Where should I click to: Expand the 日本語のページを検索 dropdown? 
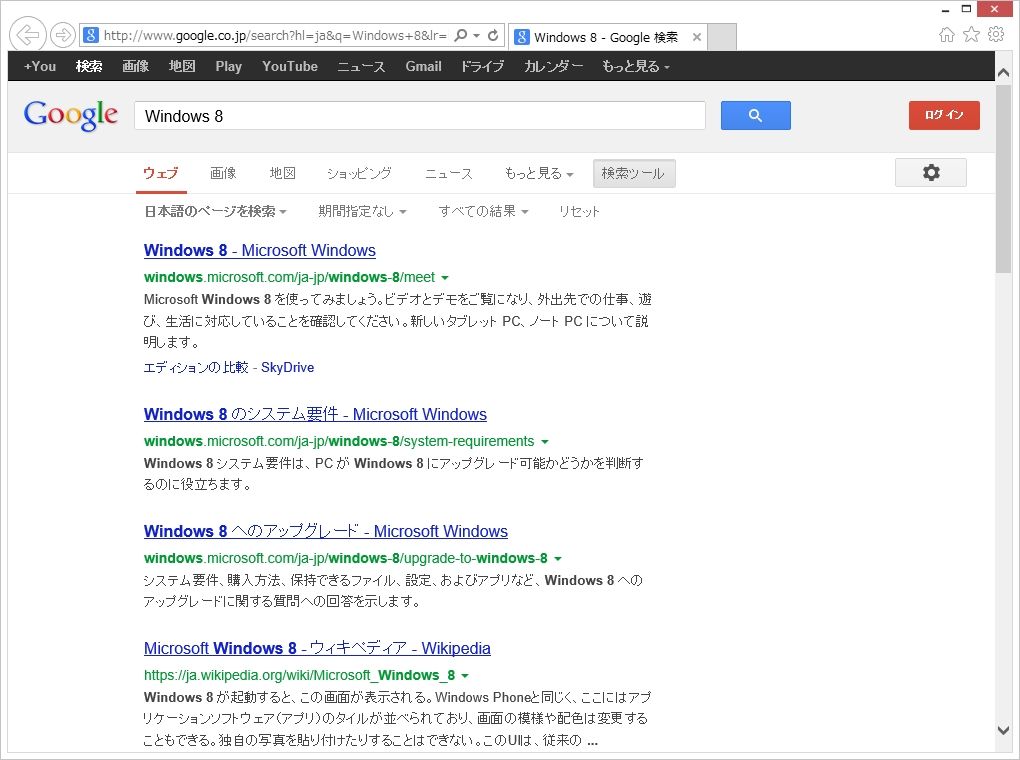pos(215,211)
